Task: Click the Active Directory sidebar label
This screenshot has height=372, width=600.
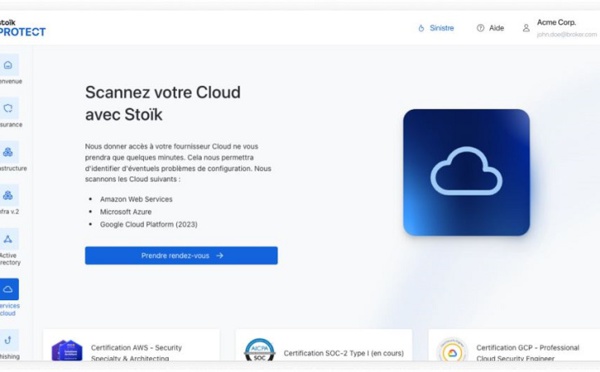Action: [x=10, y=259]
